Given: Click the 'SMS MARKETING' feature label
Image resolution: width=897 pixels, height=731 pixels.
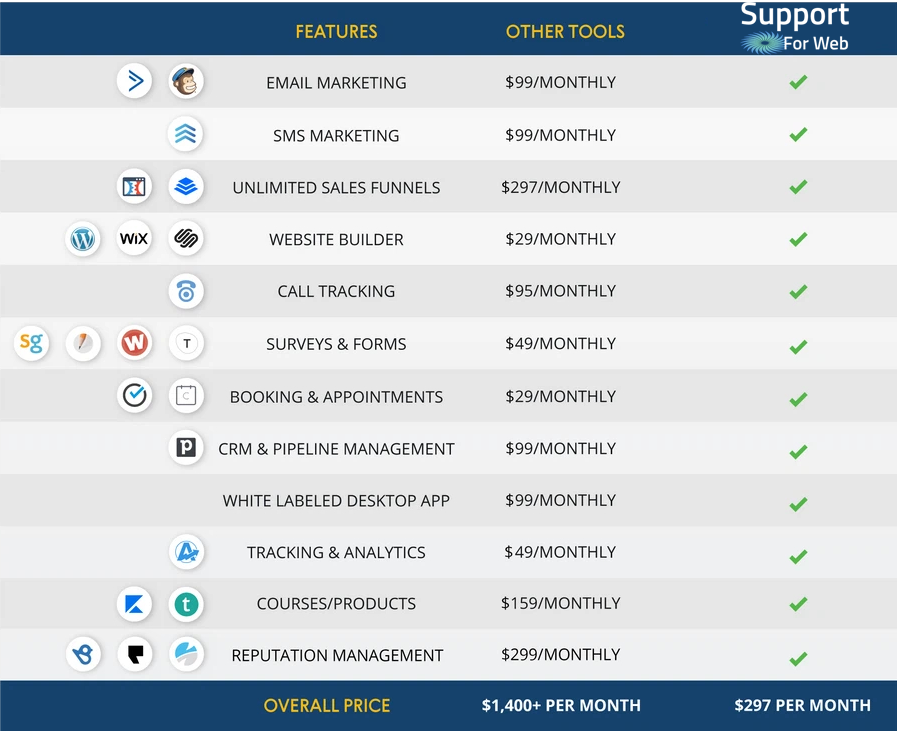Looking at the screenshot, I should [336, 136].
